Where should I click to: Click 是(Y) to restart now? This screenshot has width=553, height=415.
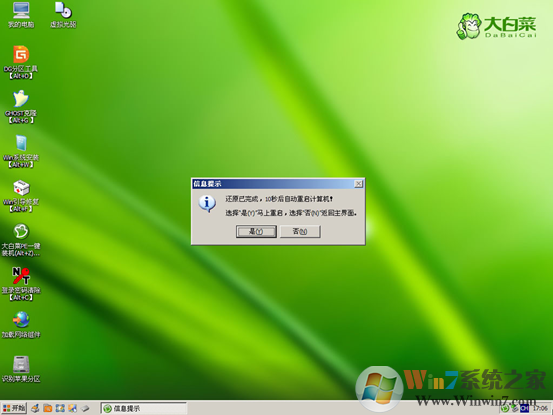pyautogui.click(x=256, y=232)
